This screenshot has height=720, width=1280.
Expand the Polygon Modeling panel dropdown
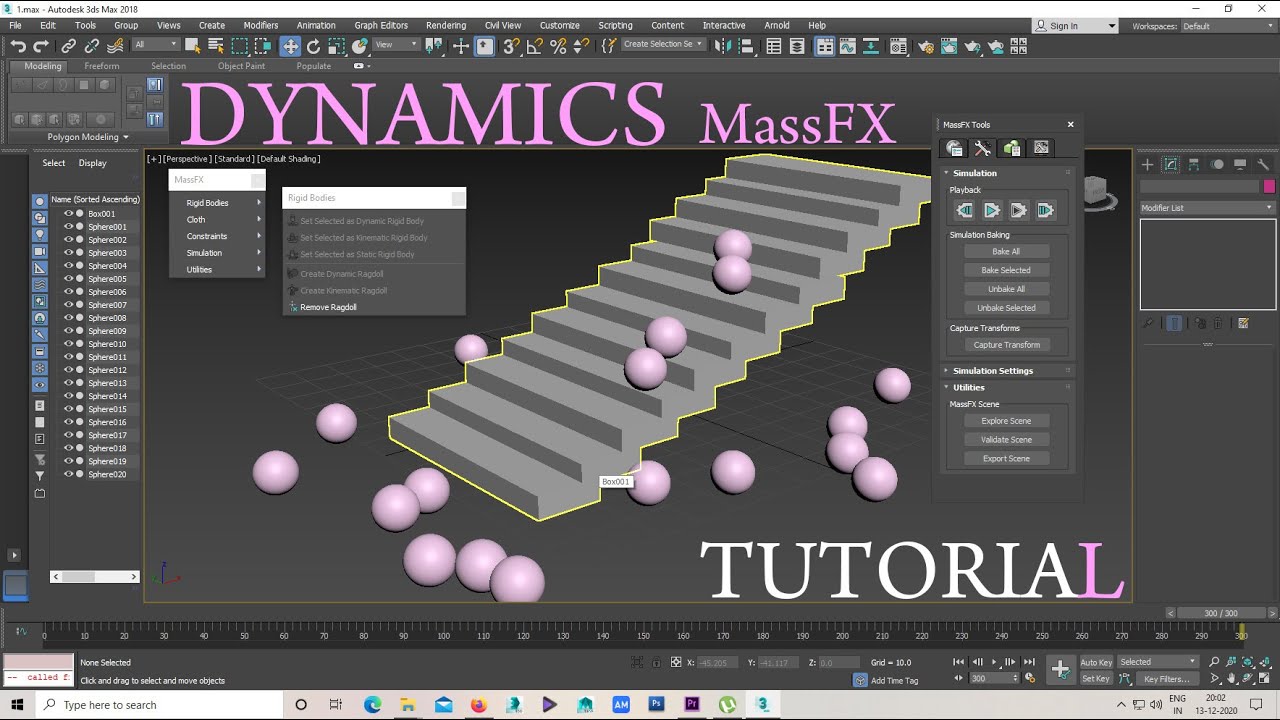pyautogui.click(x=88, y=137)
